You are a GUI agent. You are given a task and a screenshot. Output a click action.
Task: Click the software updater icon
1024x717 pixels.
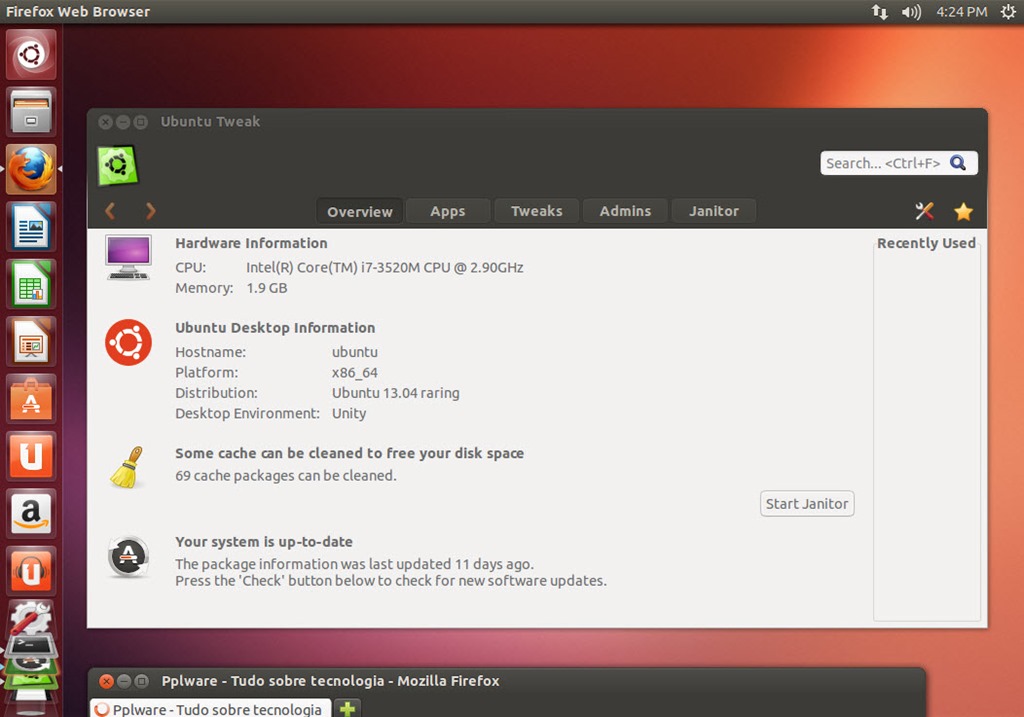(x=128, y=556)
